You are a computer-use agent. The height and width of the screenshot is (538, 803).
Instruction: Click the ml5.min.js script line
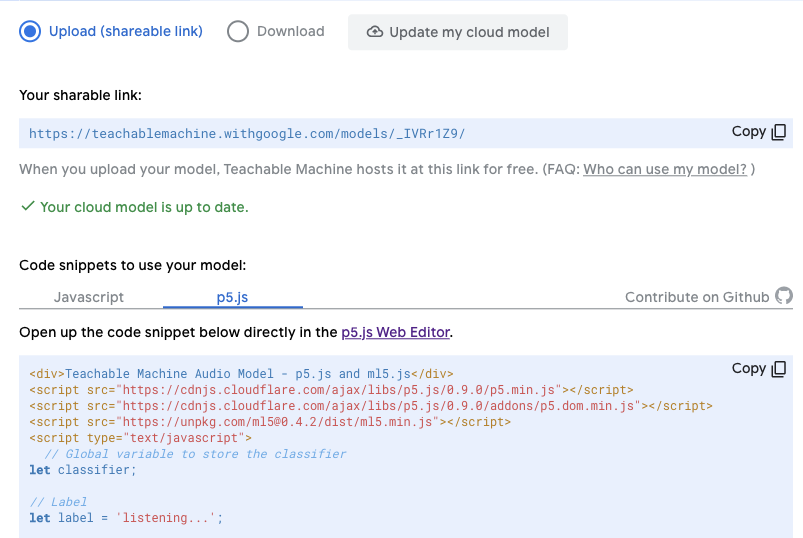click(x=270, y=421)
